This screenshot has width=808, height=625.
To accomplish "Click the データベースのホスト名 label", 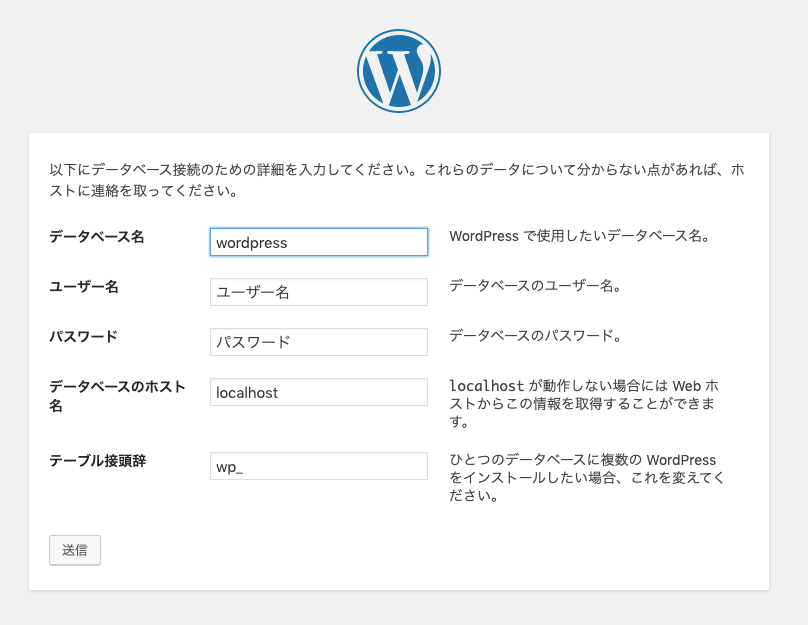I will pyautogui.click(x=117, y=396).
